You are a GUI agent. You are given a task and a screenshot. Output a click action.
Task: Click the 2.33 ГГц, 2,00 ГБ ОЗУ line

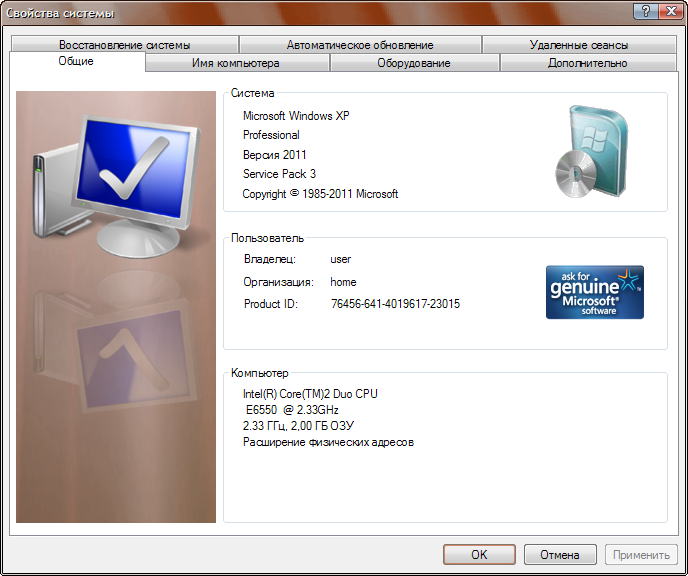click(x=298, y=426)
